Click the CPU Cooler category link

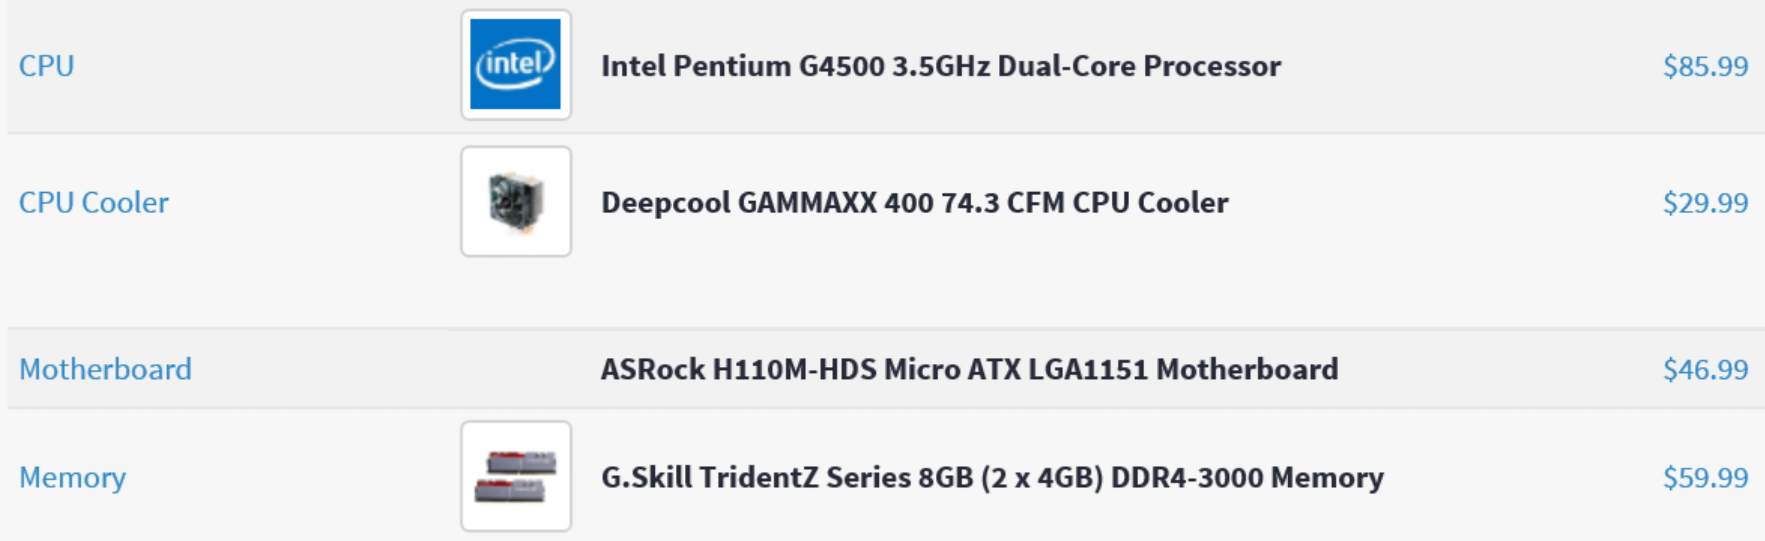pos(94,203)
